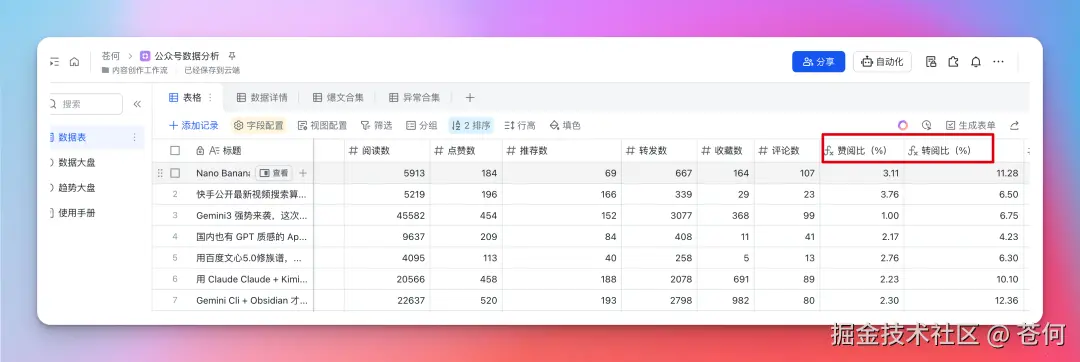Add a new view with plus icon
The width and height of the screenshot is (1080, 362).
470,98
